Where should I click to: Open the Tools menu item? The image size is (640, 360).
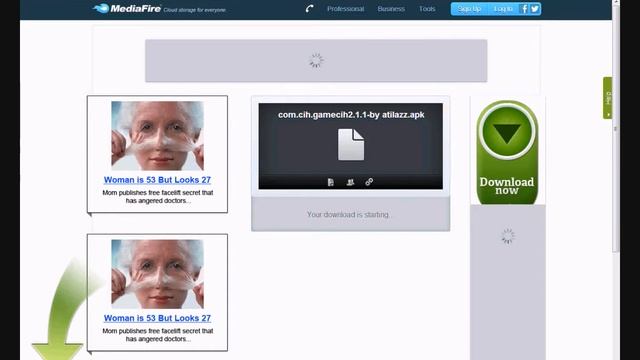click(x=427, y=9)
